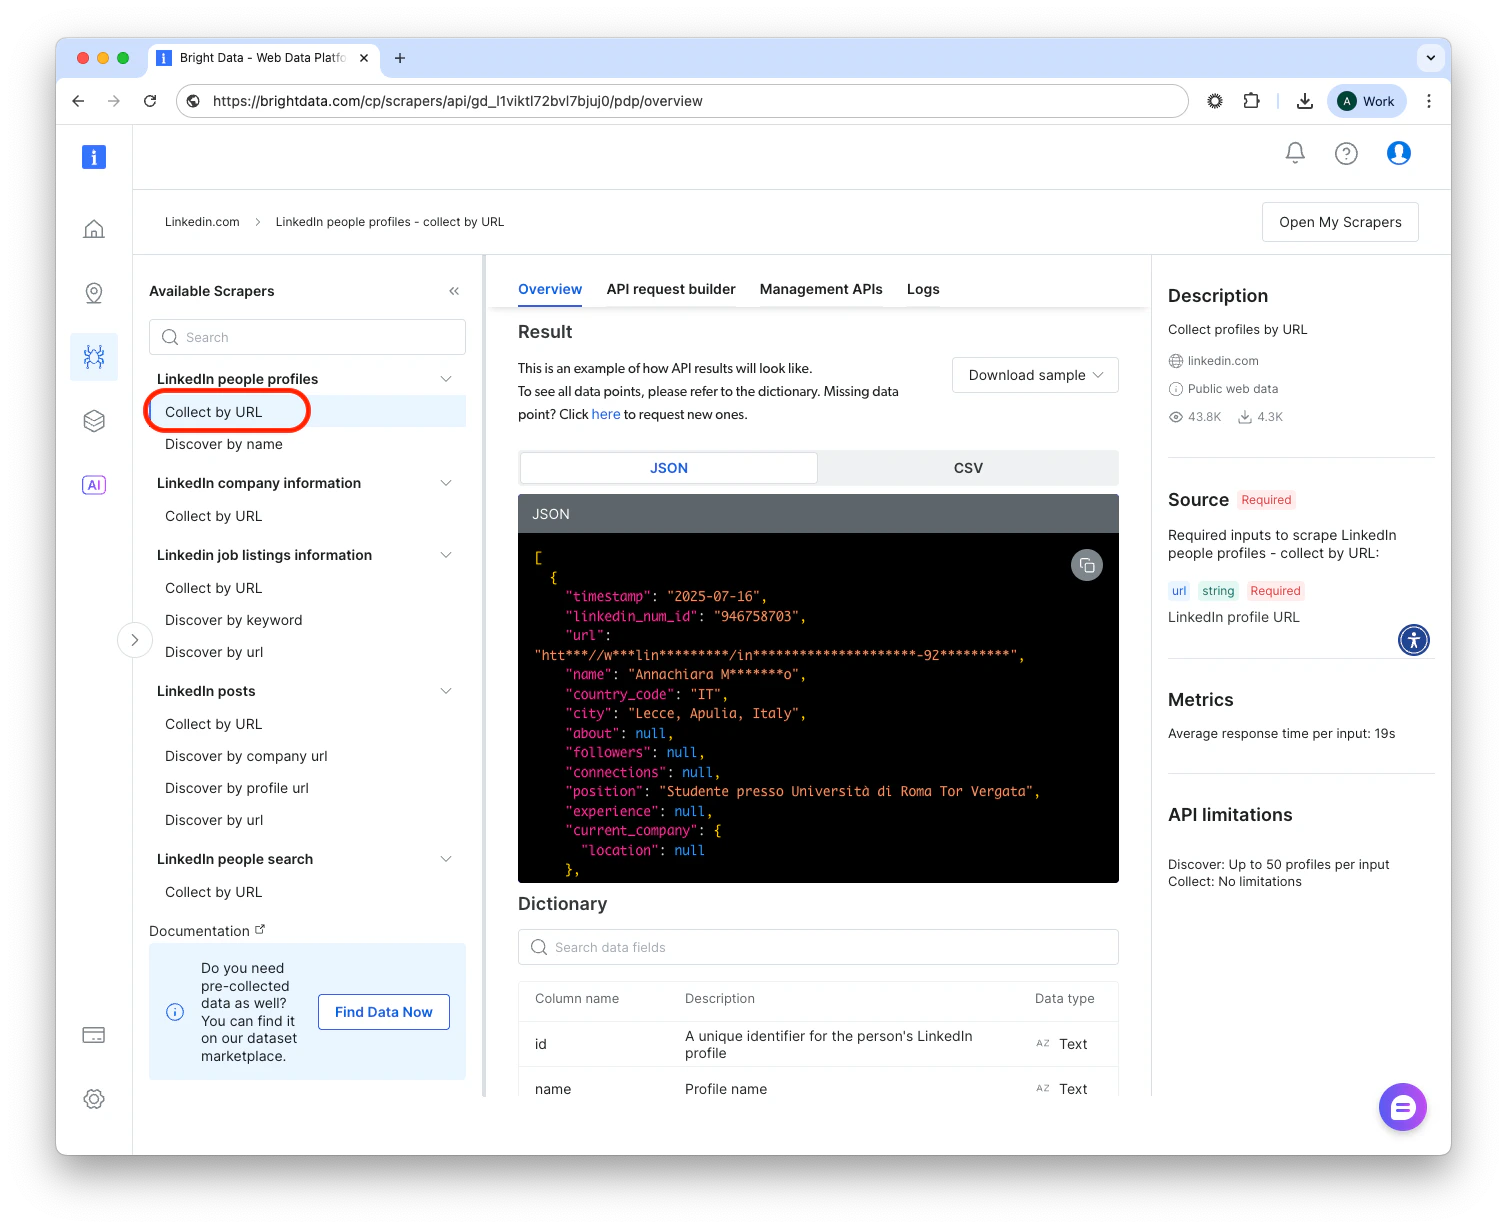The image size is (1507, 1229).
Task: Click Find Data Now button
Action: (x=384, y=1012)
